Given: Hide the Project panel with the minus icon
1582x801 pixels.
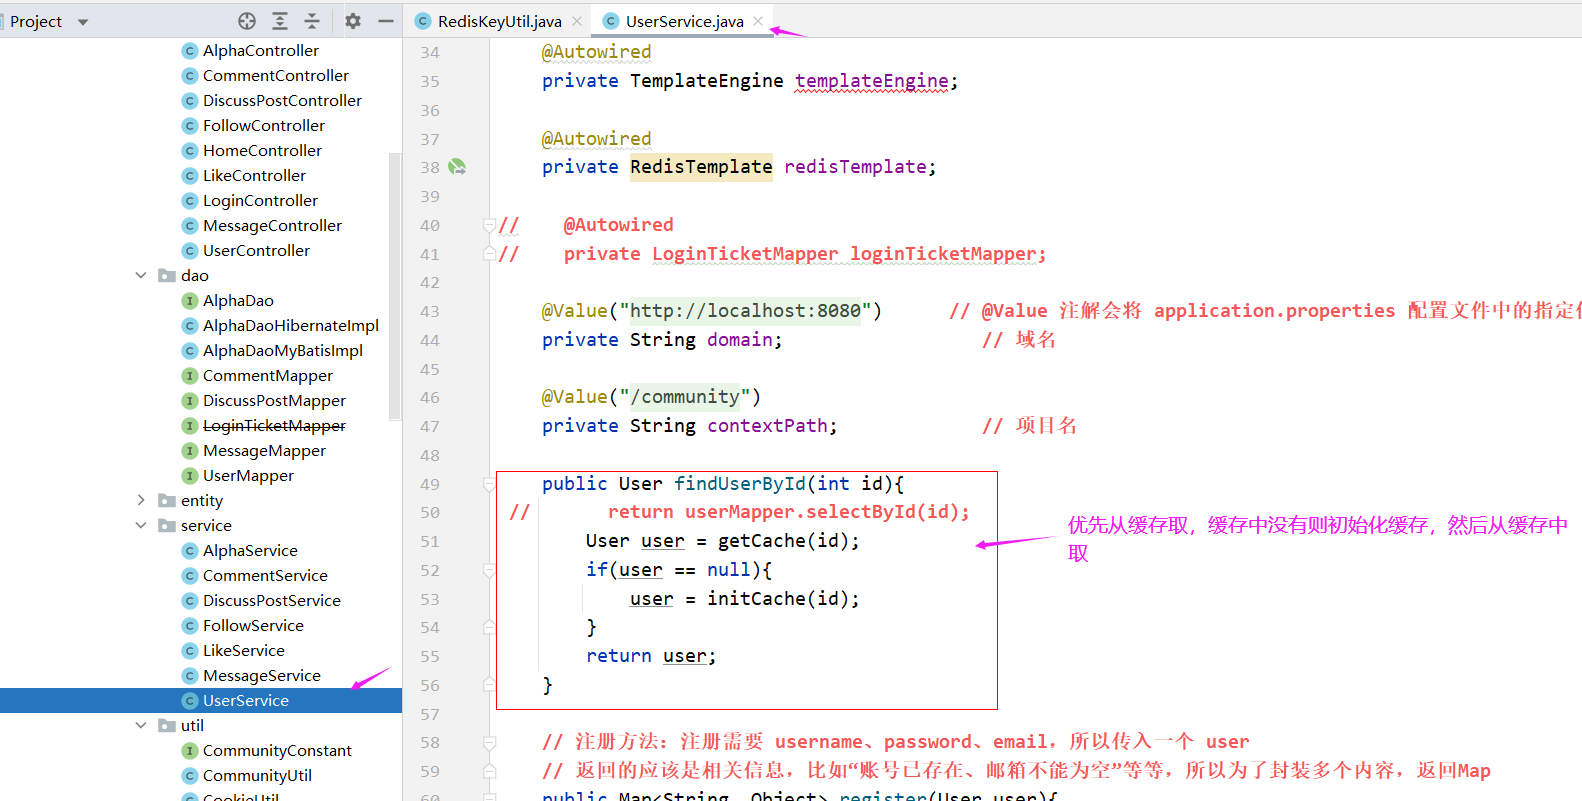Looking at the screenshot, I should [386, 21].
